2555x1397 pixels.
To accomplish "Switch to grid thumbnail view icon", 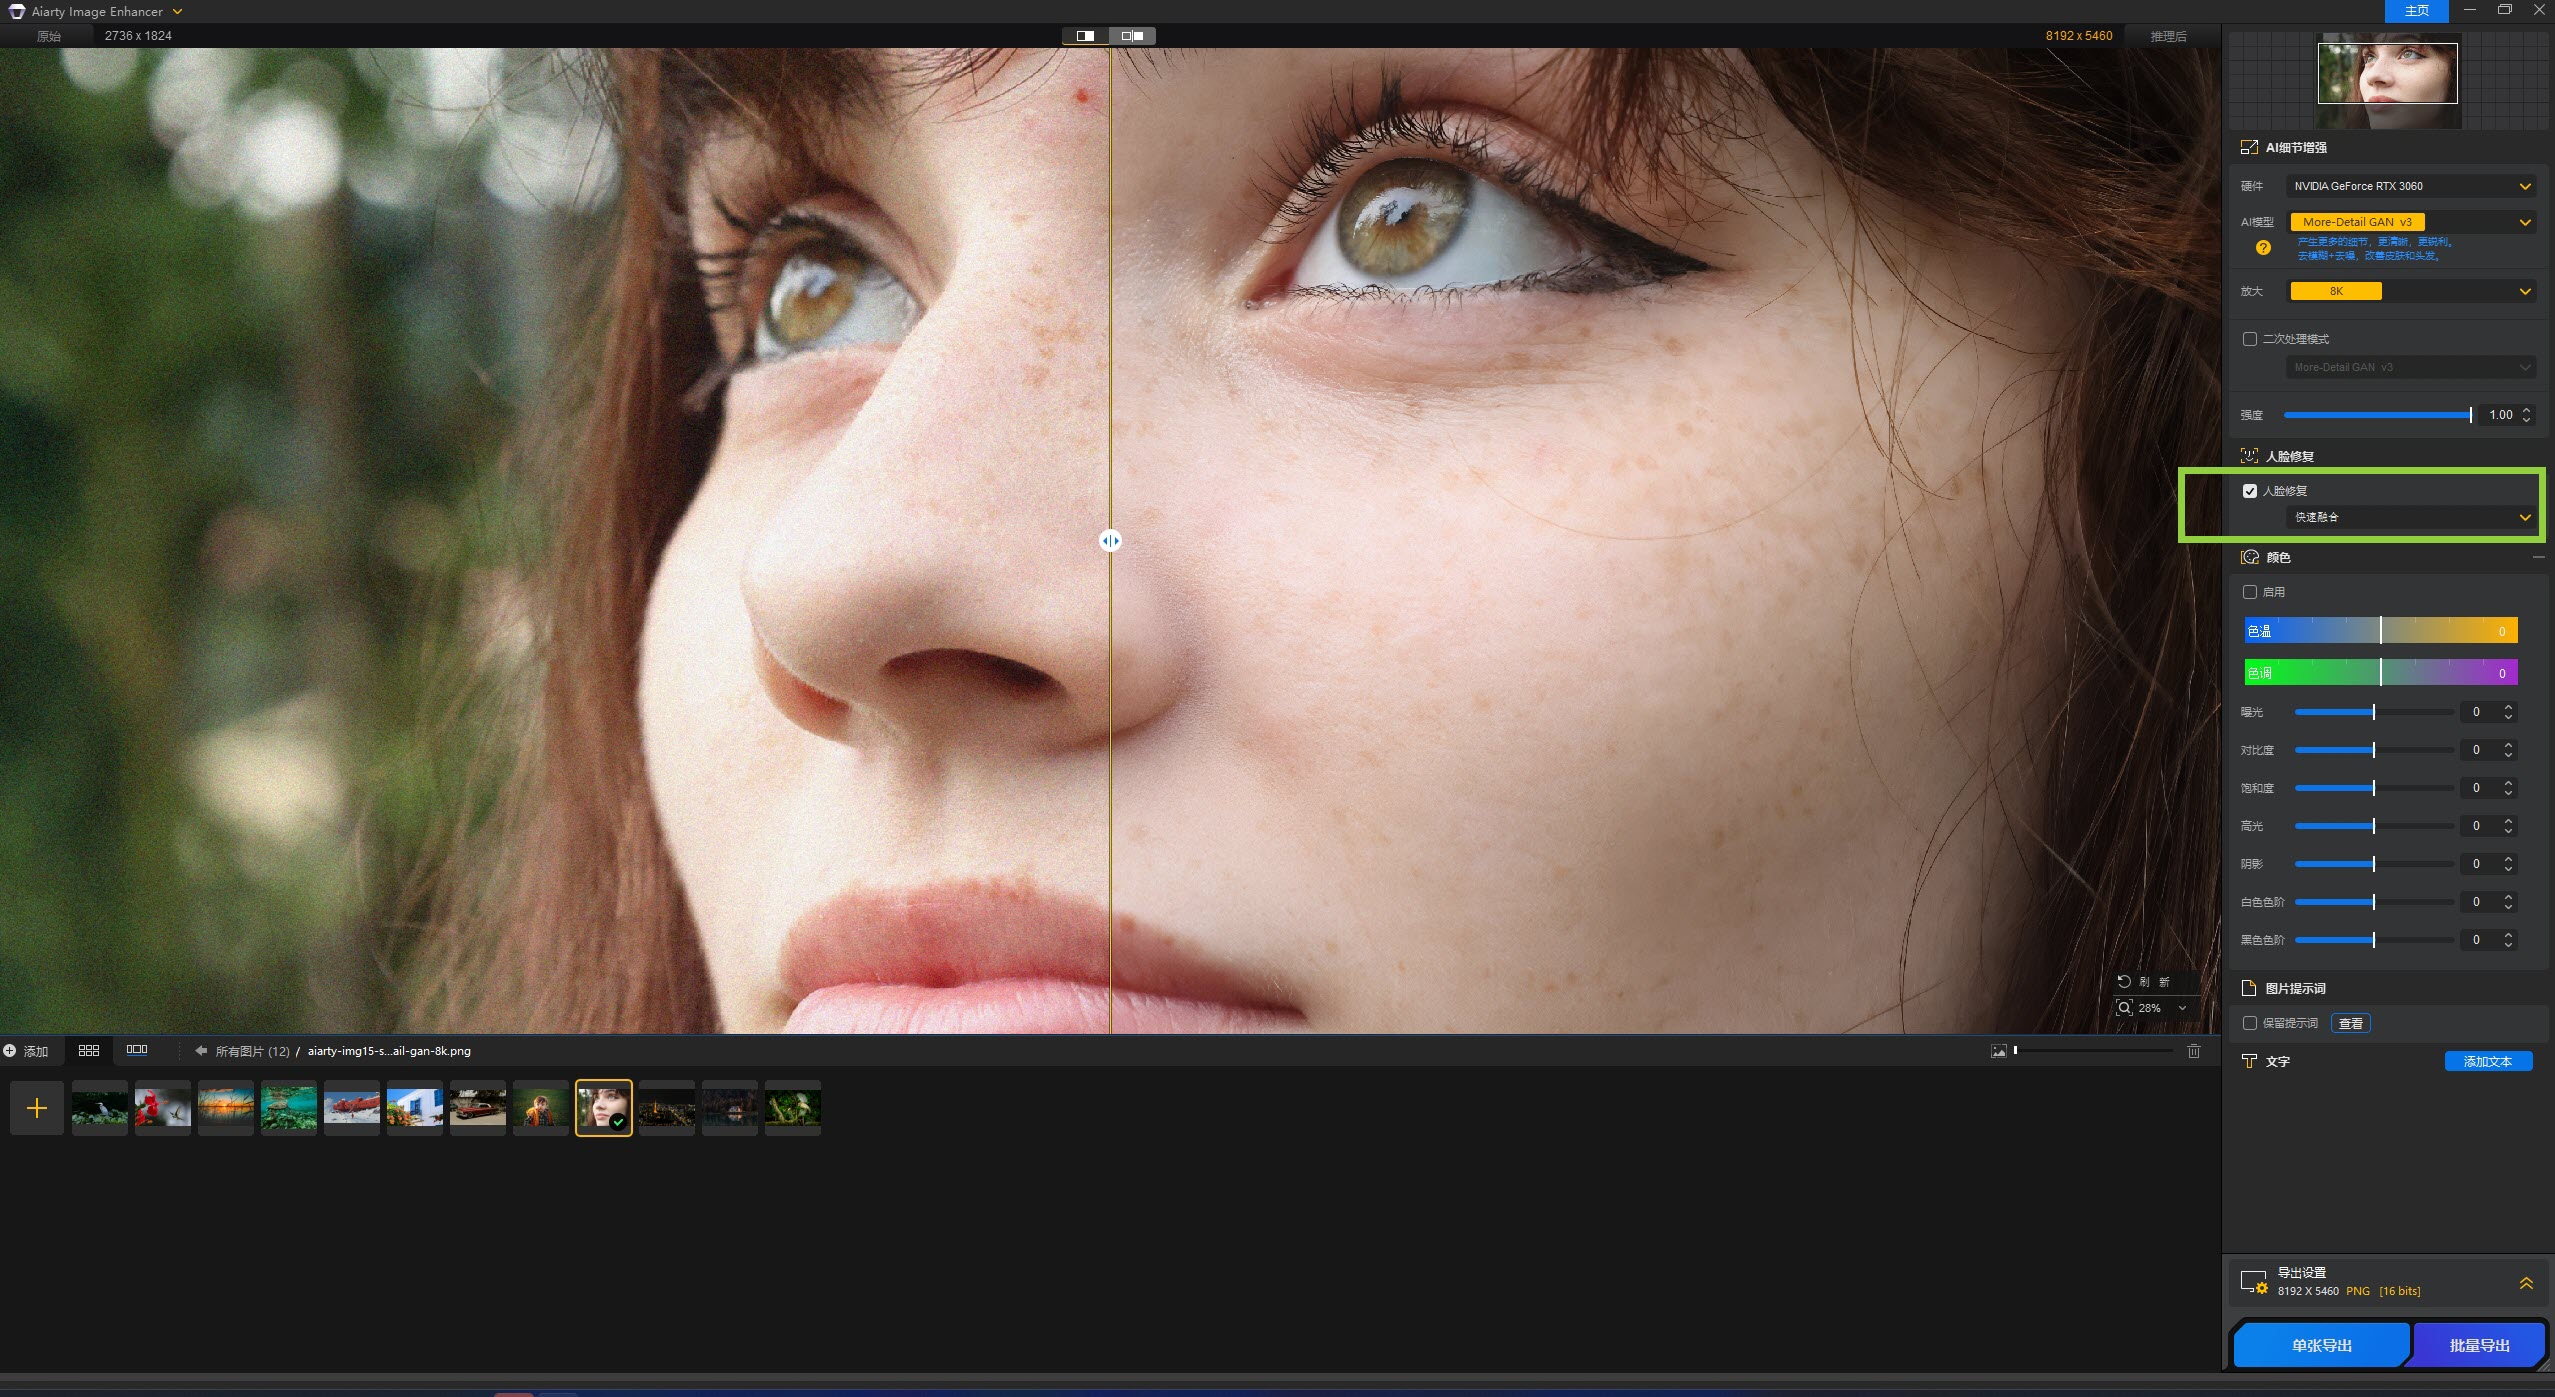I will [x=89, y=1050].
